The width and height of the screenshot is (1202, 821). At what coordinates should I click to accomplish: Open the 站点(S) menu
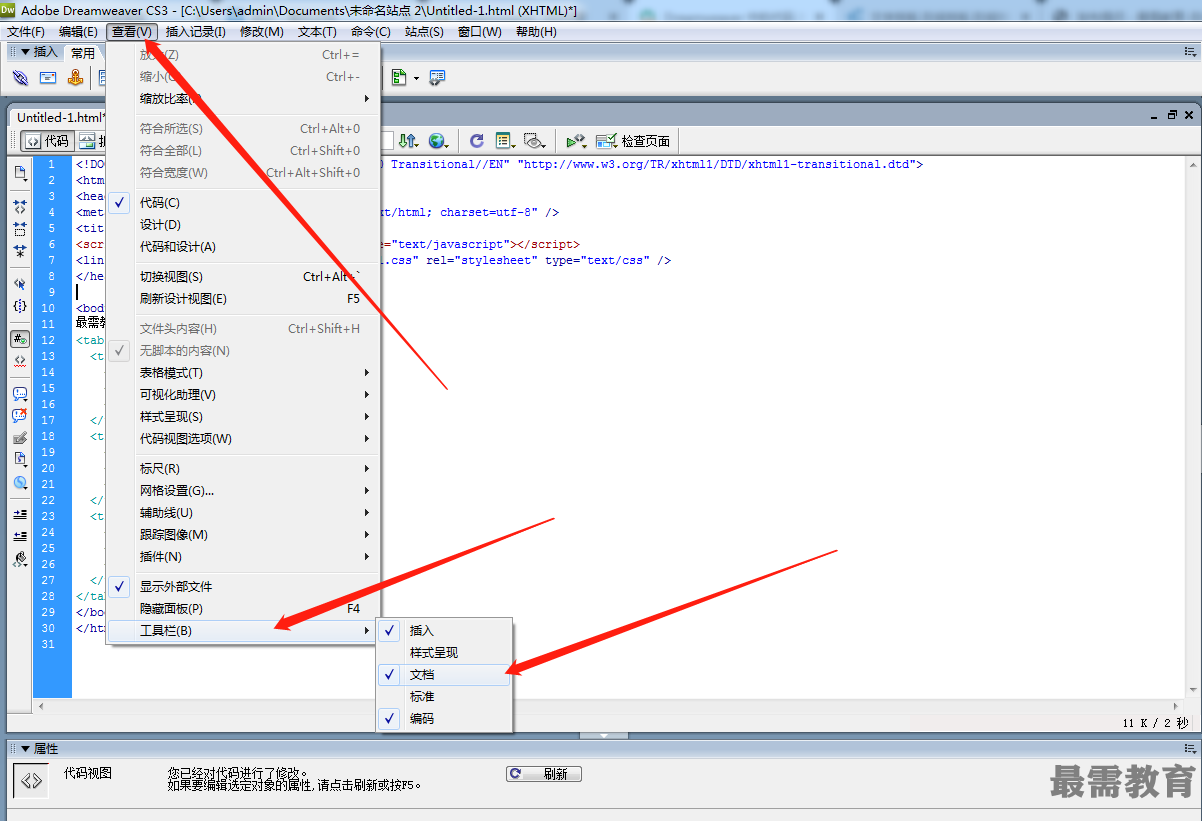424,32
